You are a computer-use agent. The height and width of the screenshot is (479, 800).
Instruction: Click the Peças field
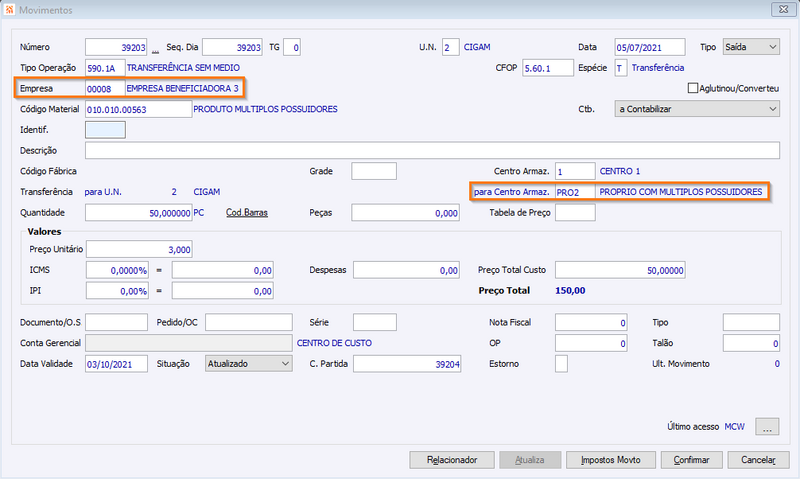[x=406, y=213]
